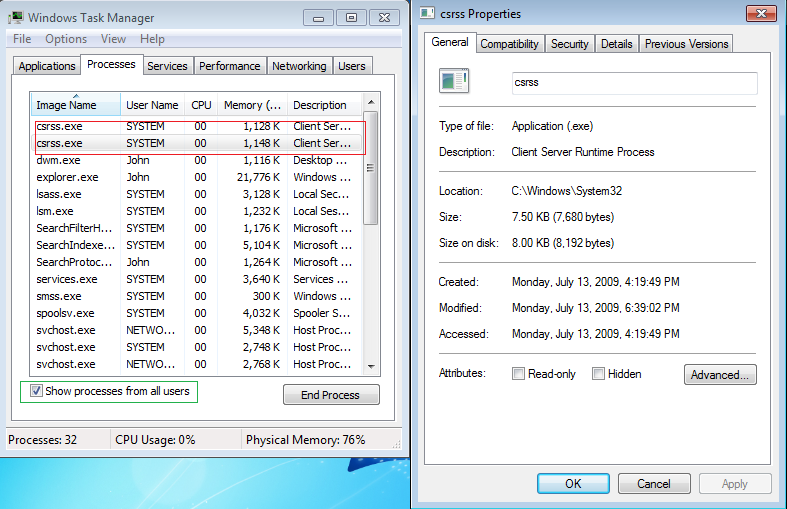Switch to the Services tab

(x=167, y=66)
